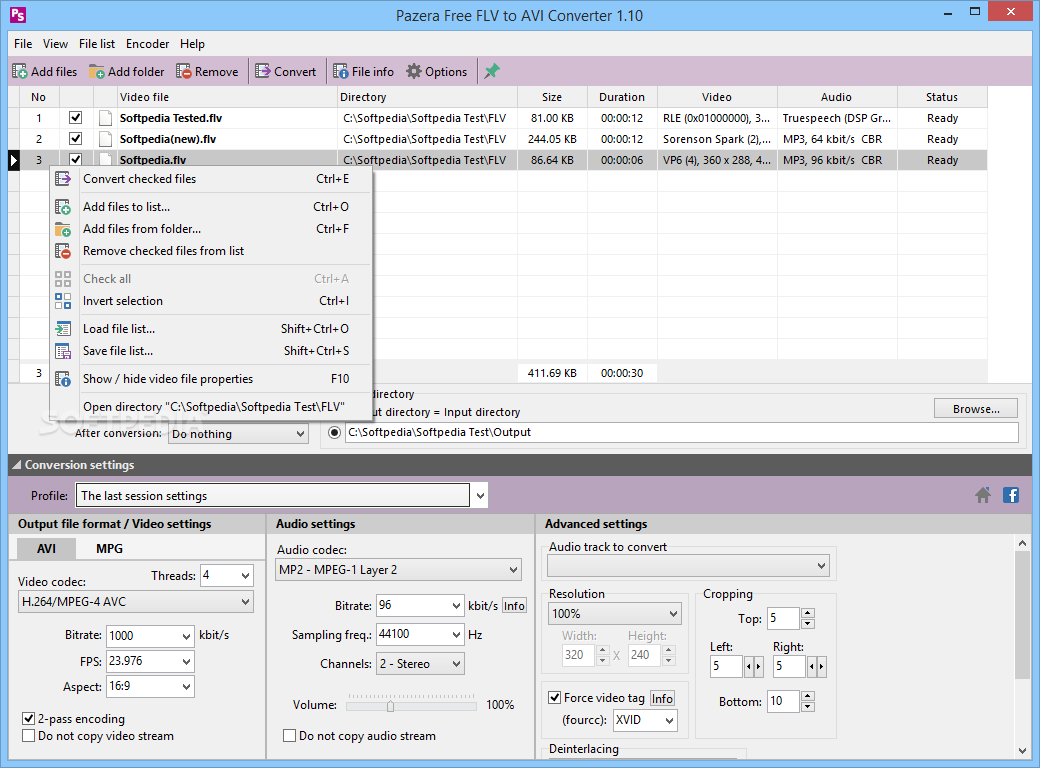Toggle 2-pass encoding checkbox
Screen dimensions: 1040x768
point(29,718)
